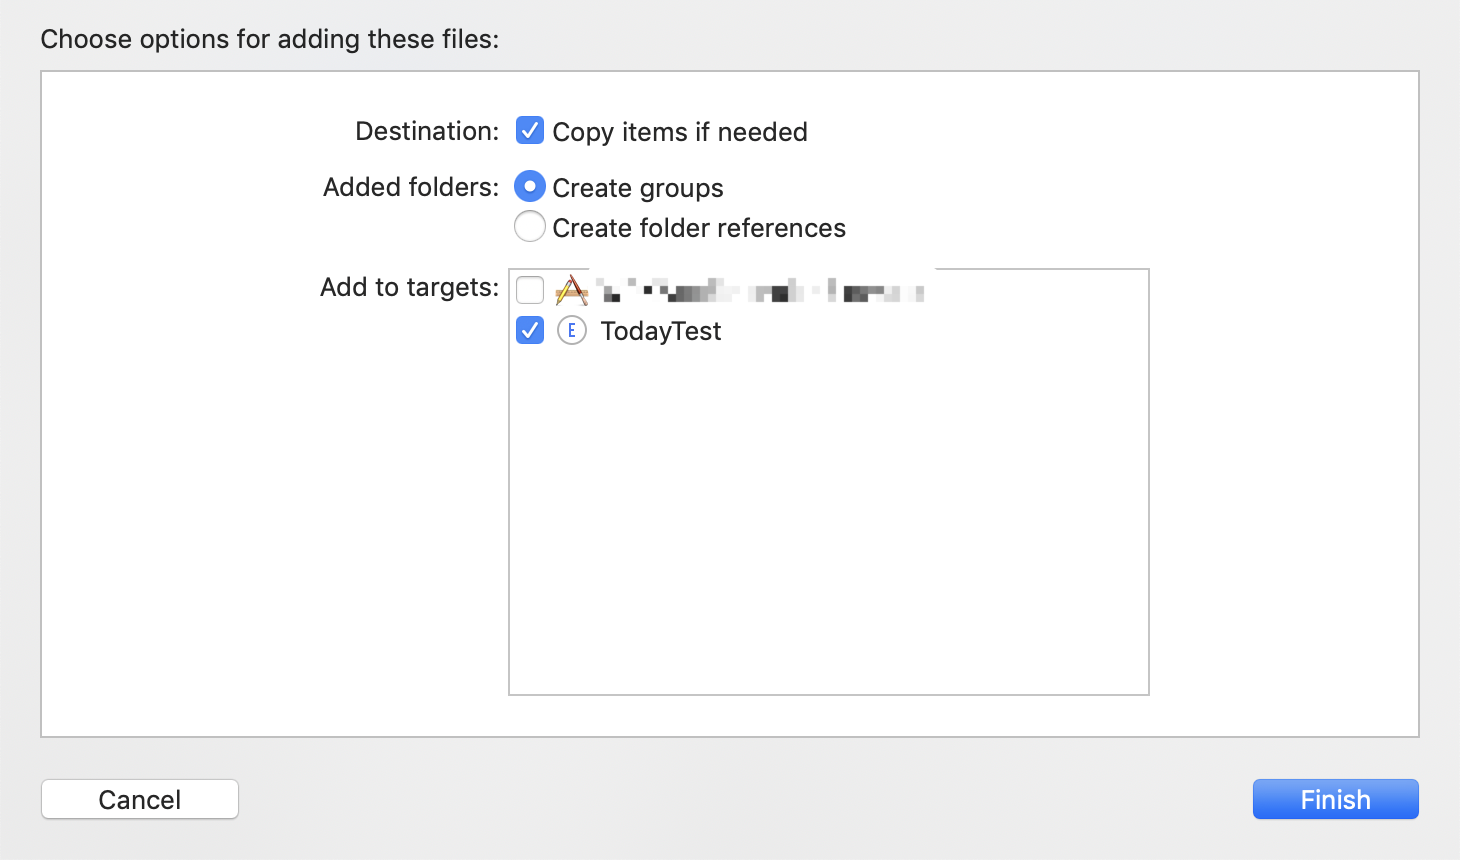Click the "Create folder references" option label
Image resolution: width=1460 pixels, height=860 pixels.
699,228
